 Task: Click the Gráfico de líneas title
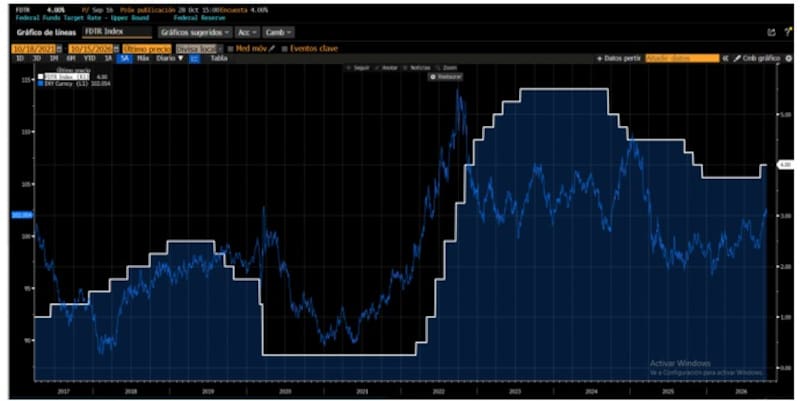(x=46, y=32)
